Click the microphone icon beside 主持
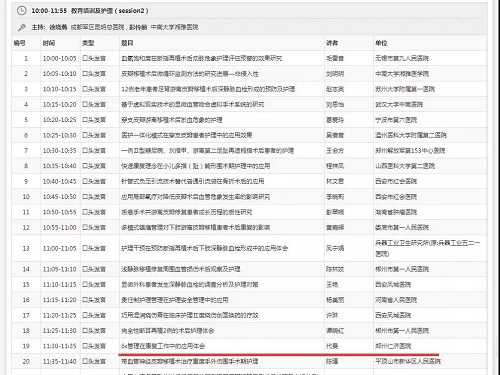The height and width of the screenshot is (375, 500). coord(22,27)
